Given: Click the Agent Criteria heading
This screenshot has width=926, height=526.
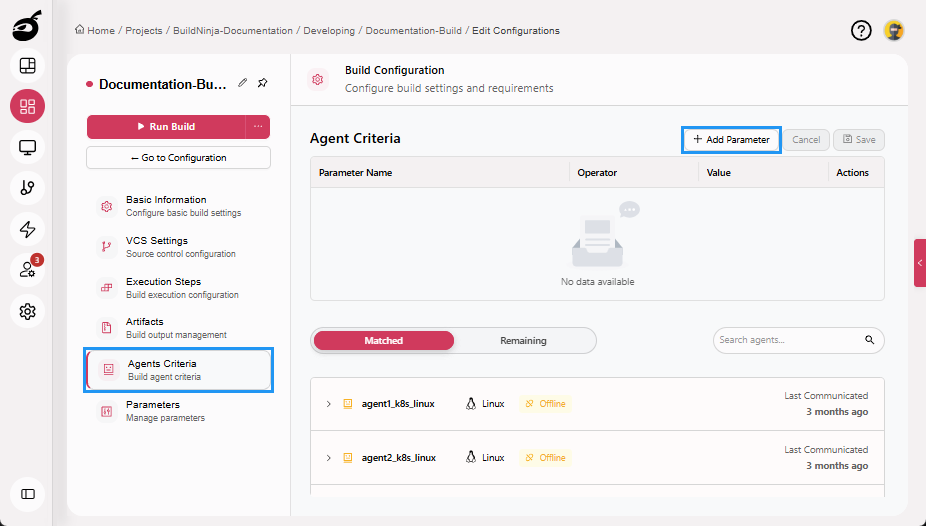Looking at the screenshot, I should pos(355,138).
